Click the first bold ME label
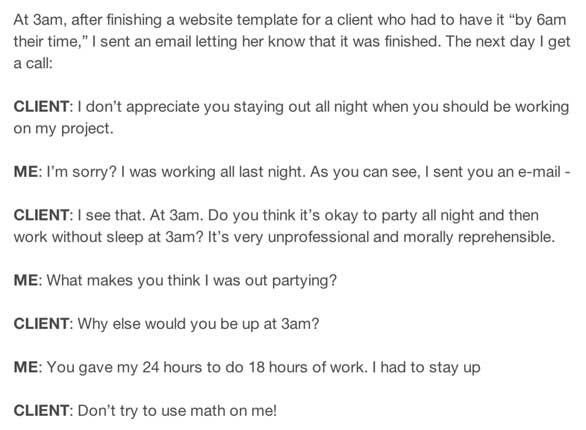Image resolution: width=586 pixels, height=430 pixels. (x=26, y=171)
